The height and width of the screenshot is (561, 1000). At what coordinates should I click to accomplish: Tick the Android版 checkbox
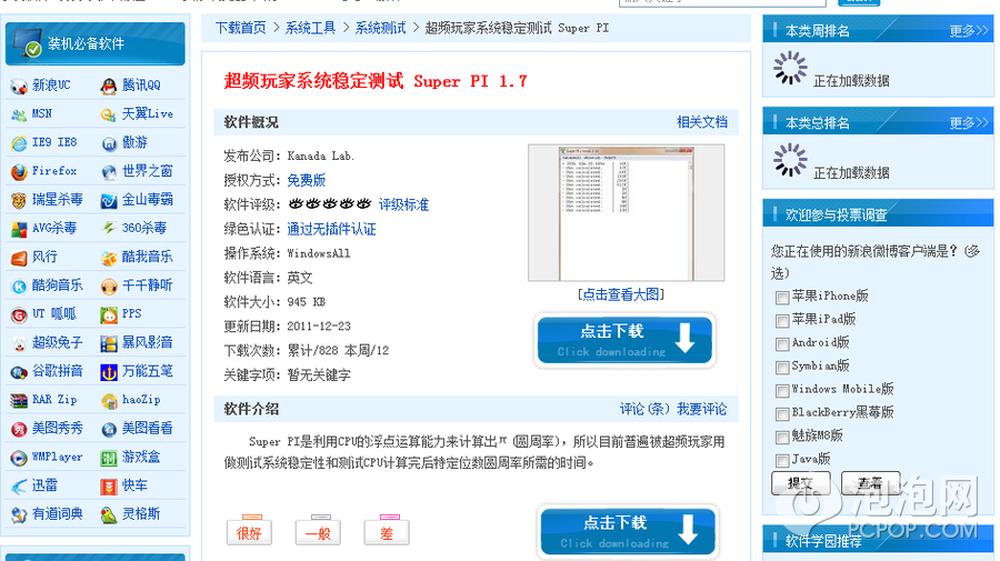(782, 344)
